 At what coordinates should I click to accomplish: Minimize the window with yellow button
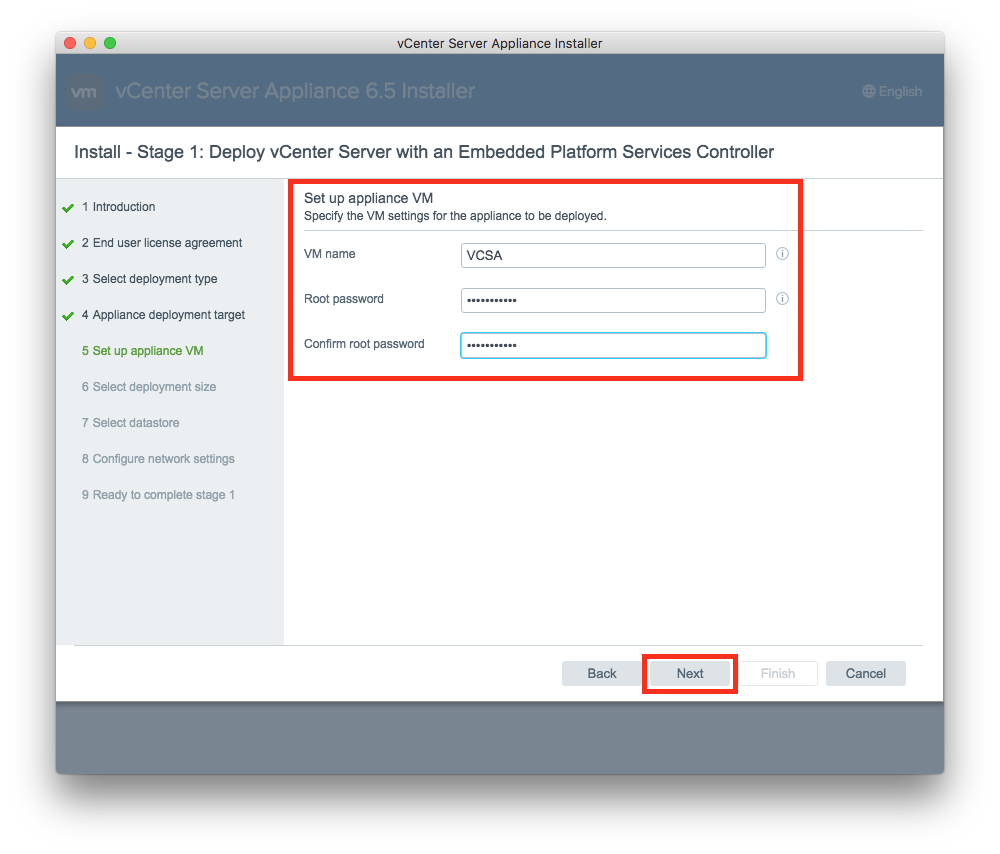tap(90, 43)
